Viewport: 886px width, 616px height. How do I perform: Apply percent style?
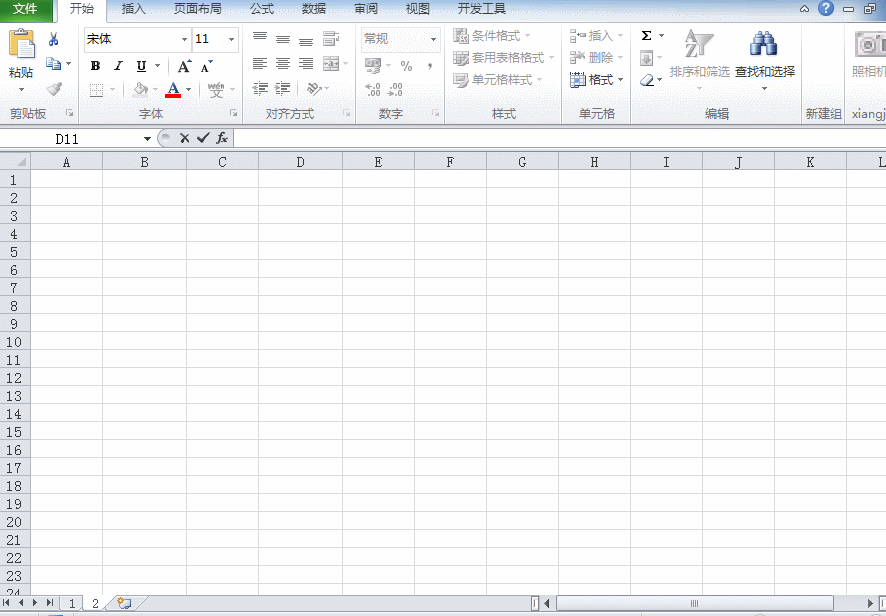[x=406, y=66]
